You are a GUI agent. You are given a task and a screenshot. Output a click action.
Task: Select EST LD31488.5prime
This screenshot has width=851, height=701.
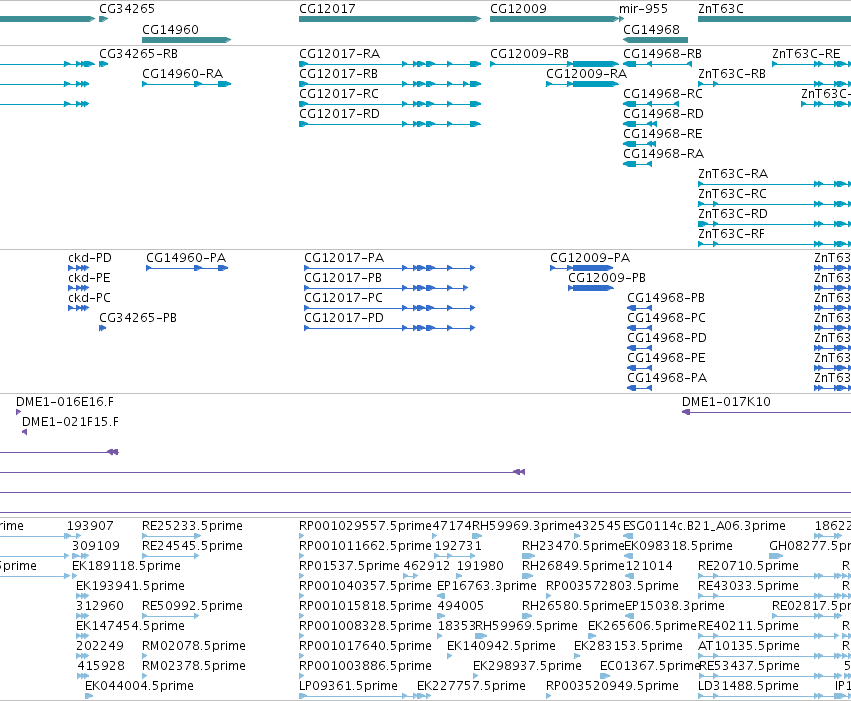(x=748, y=686)
